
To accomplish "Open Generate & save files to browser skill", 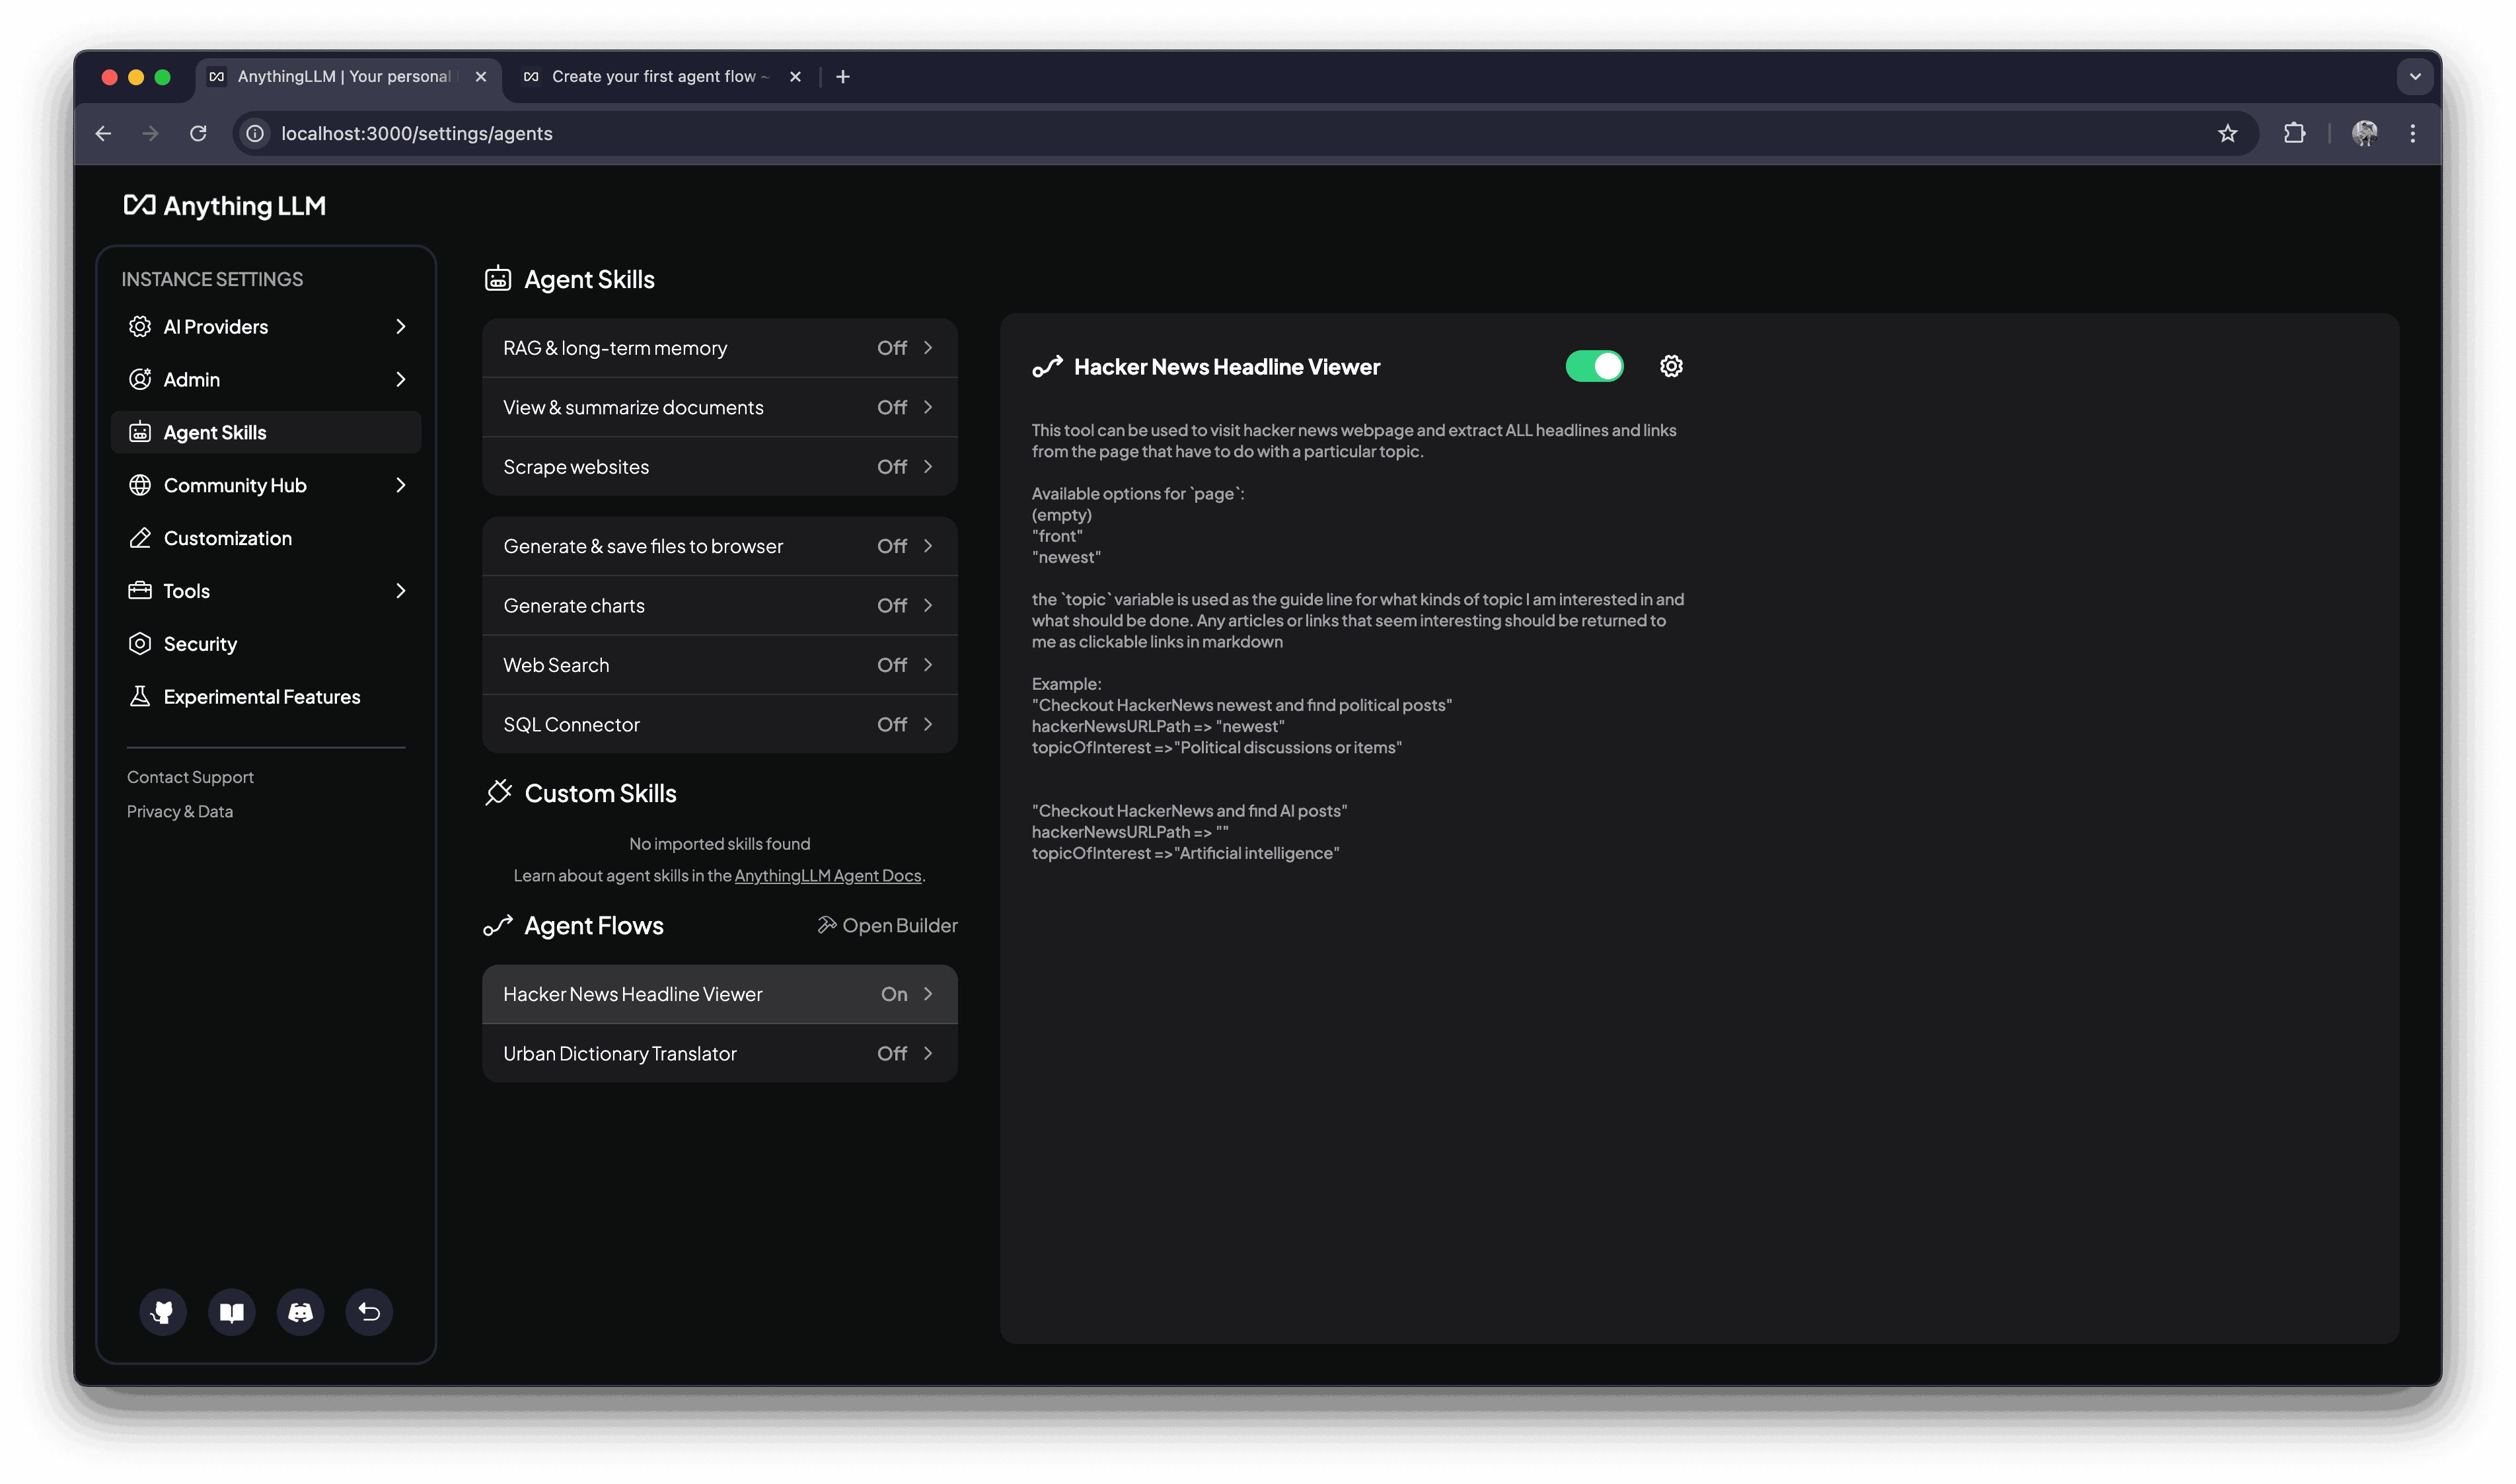I will 719,546.
